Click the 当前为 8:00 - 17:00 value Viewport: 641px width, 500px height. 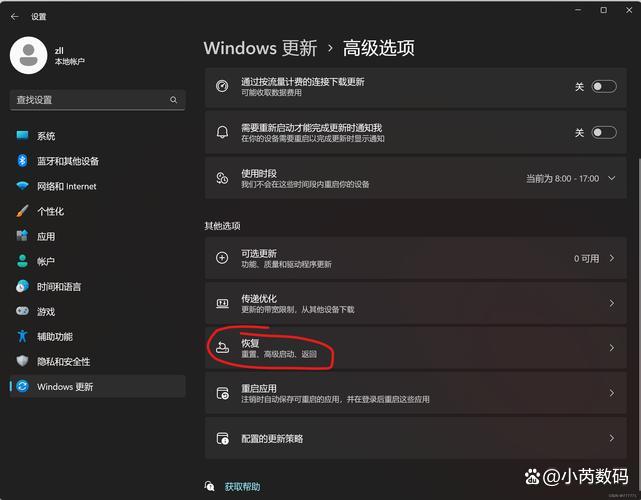pos(563,179)
